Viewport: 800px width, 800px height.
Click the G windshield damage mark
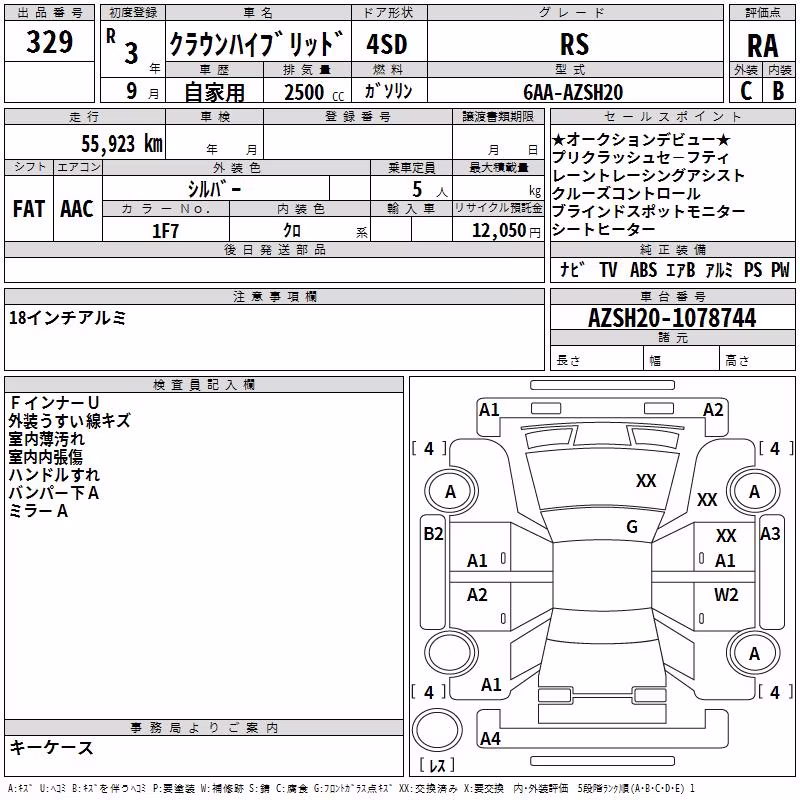coord(632,526)
